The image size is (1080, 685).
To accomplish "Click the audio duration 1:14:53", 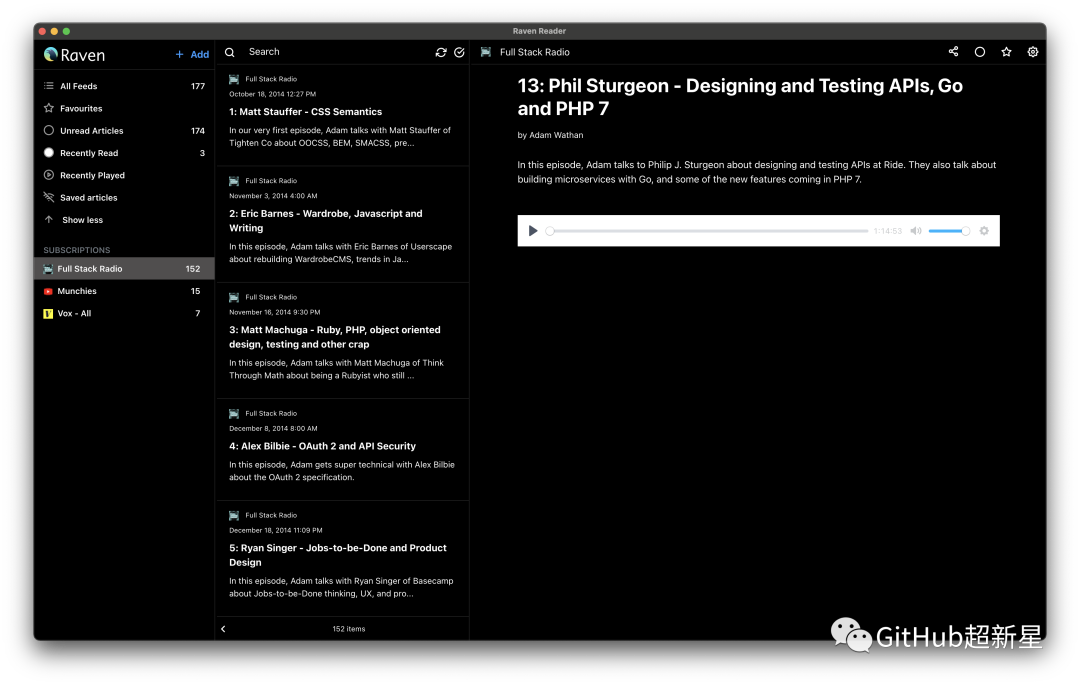I will (887, 231).
